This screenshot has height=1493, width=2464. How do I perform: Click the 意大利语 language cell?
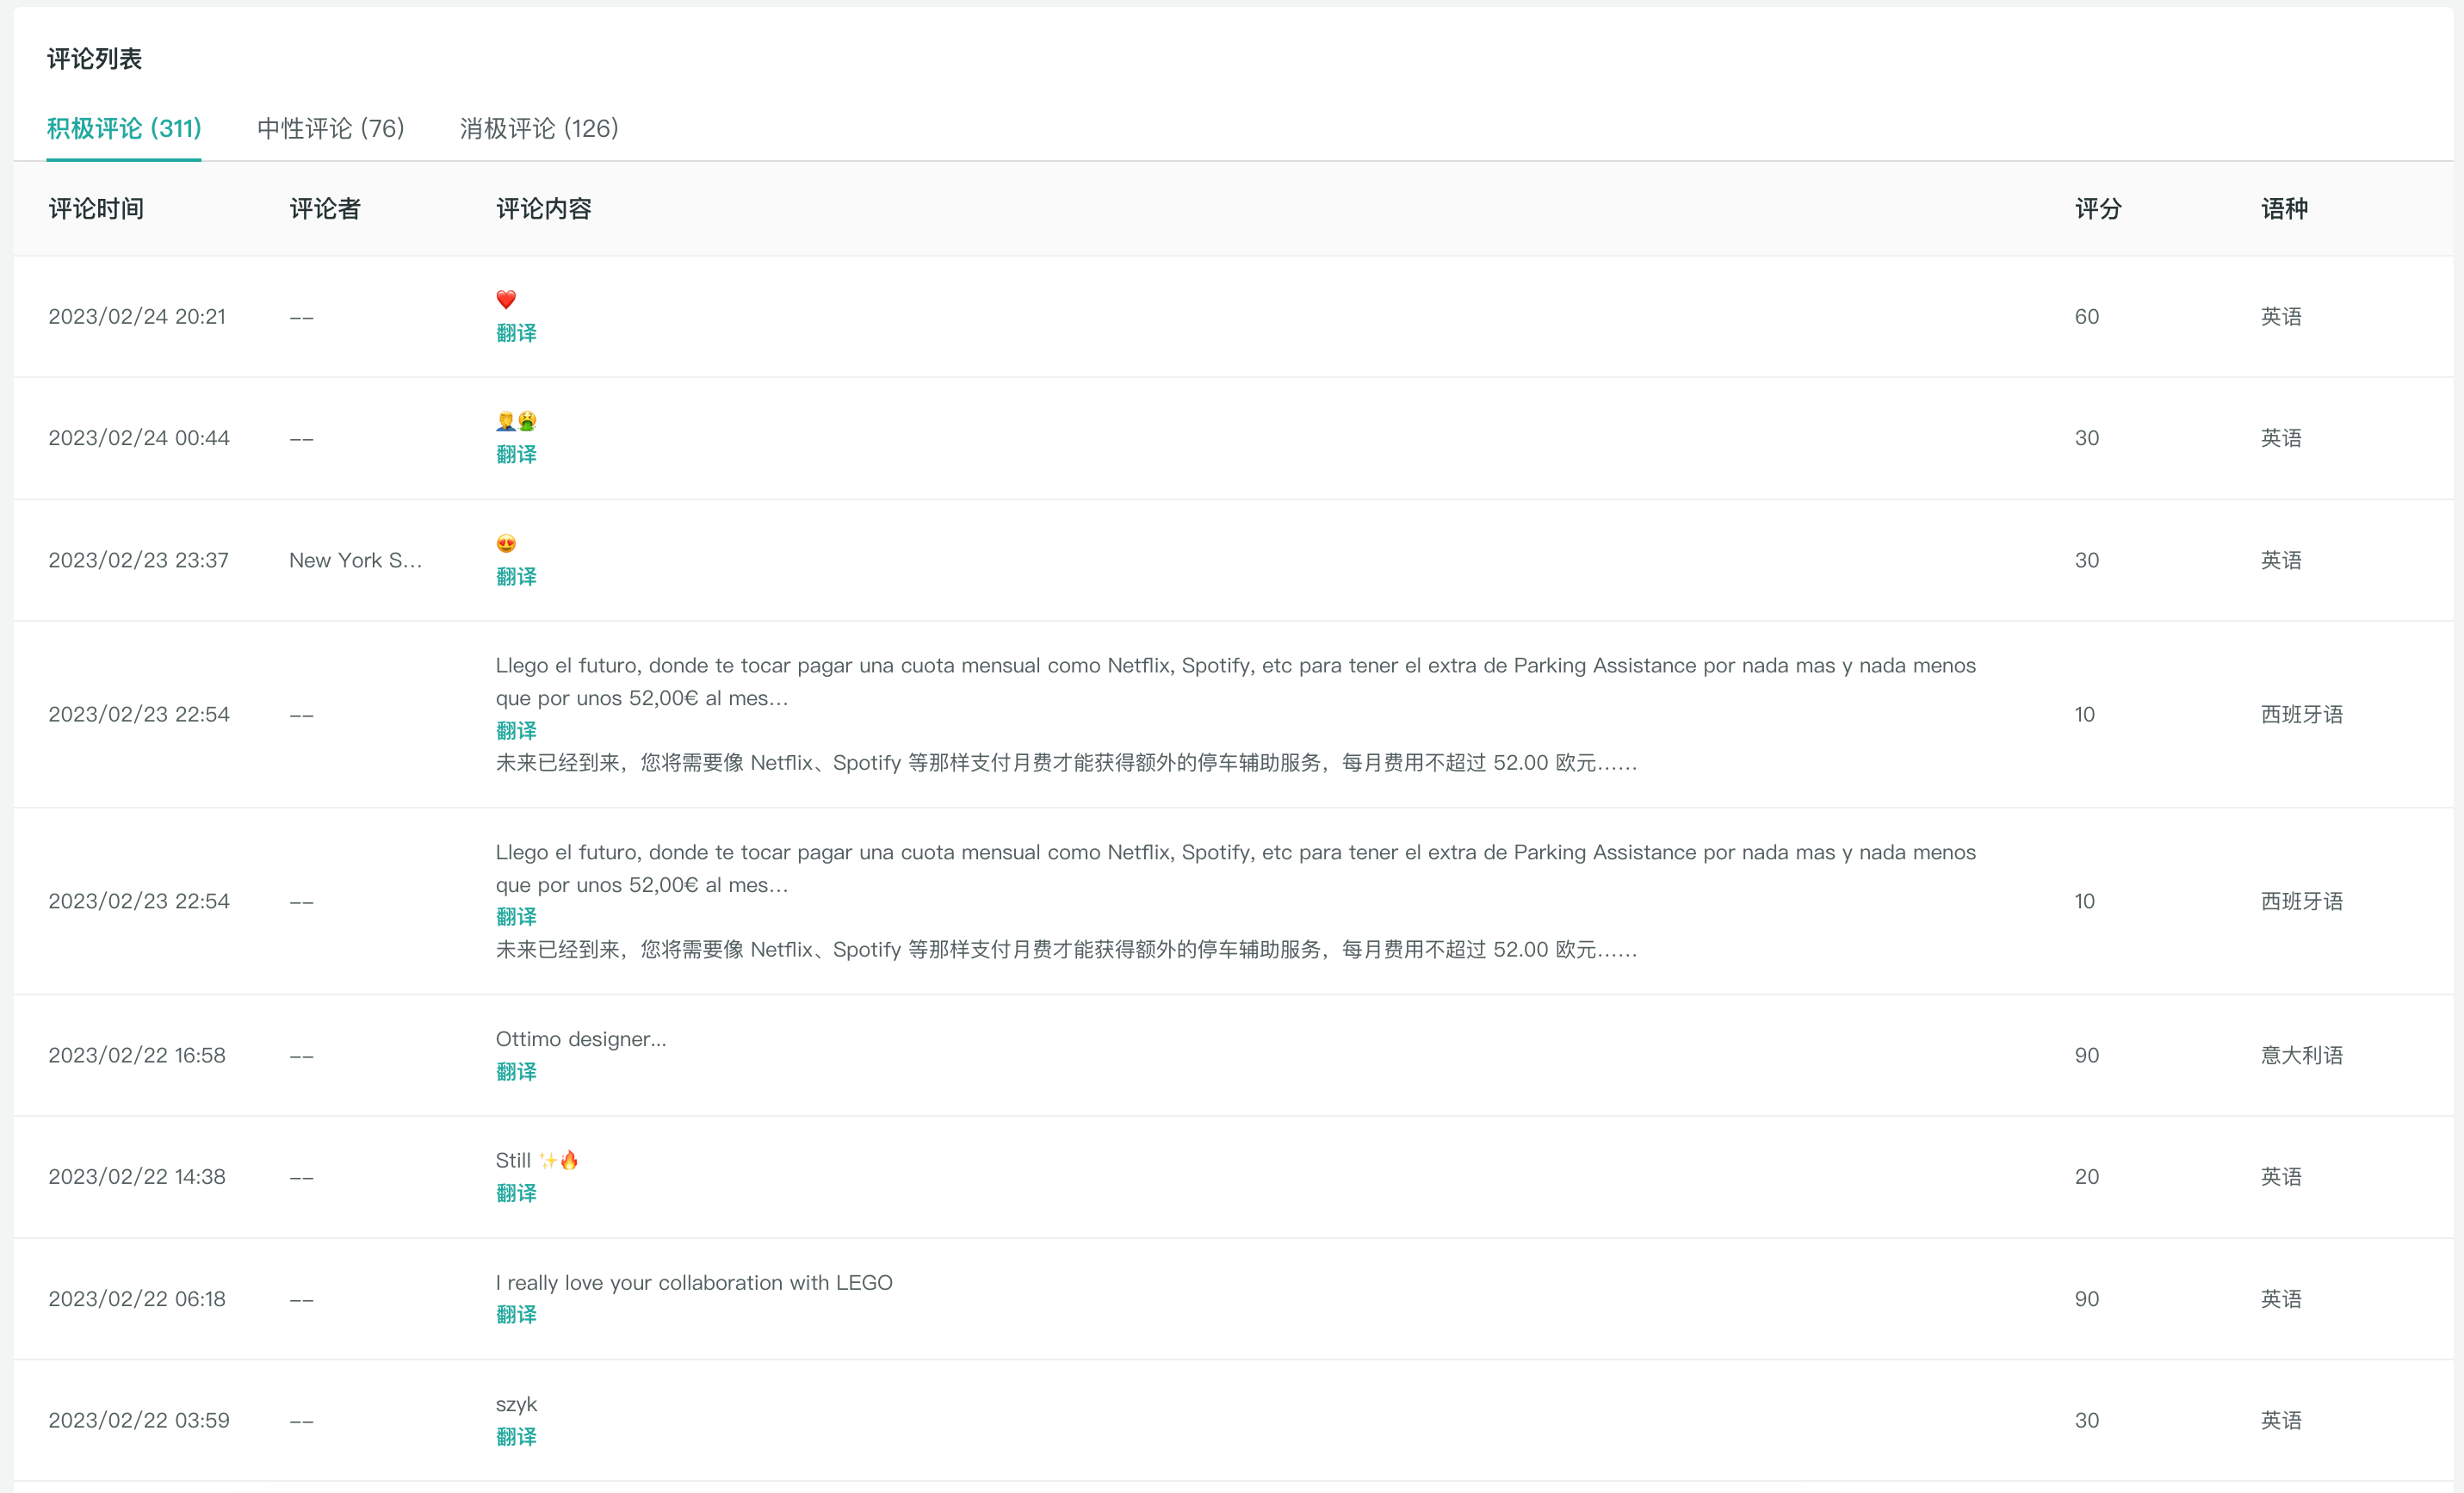2302,1055
